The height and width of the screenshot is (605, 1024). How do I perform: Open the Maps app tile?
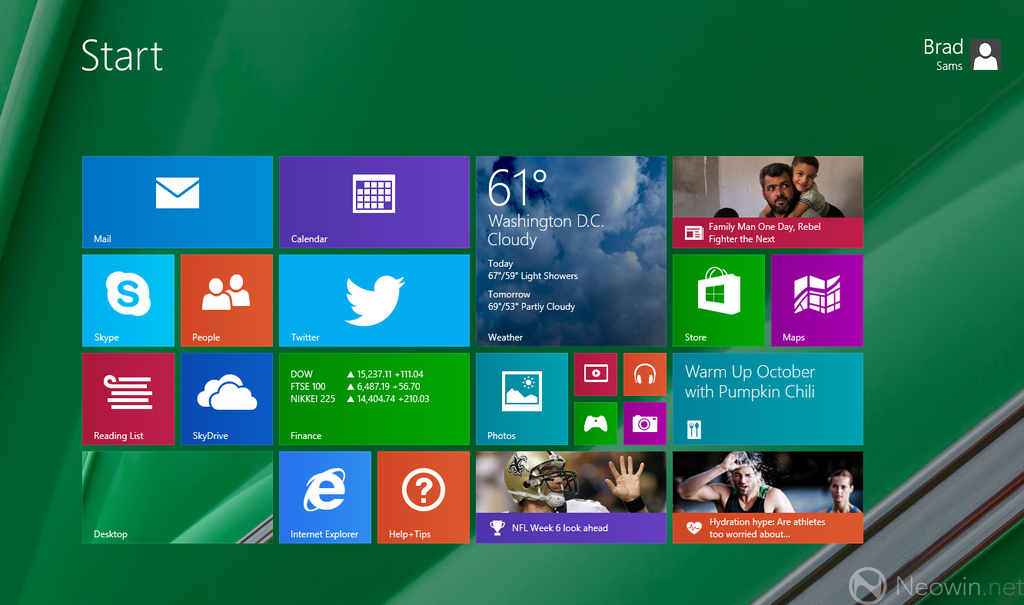coord(816,300)
